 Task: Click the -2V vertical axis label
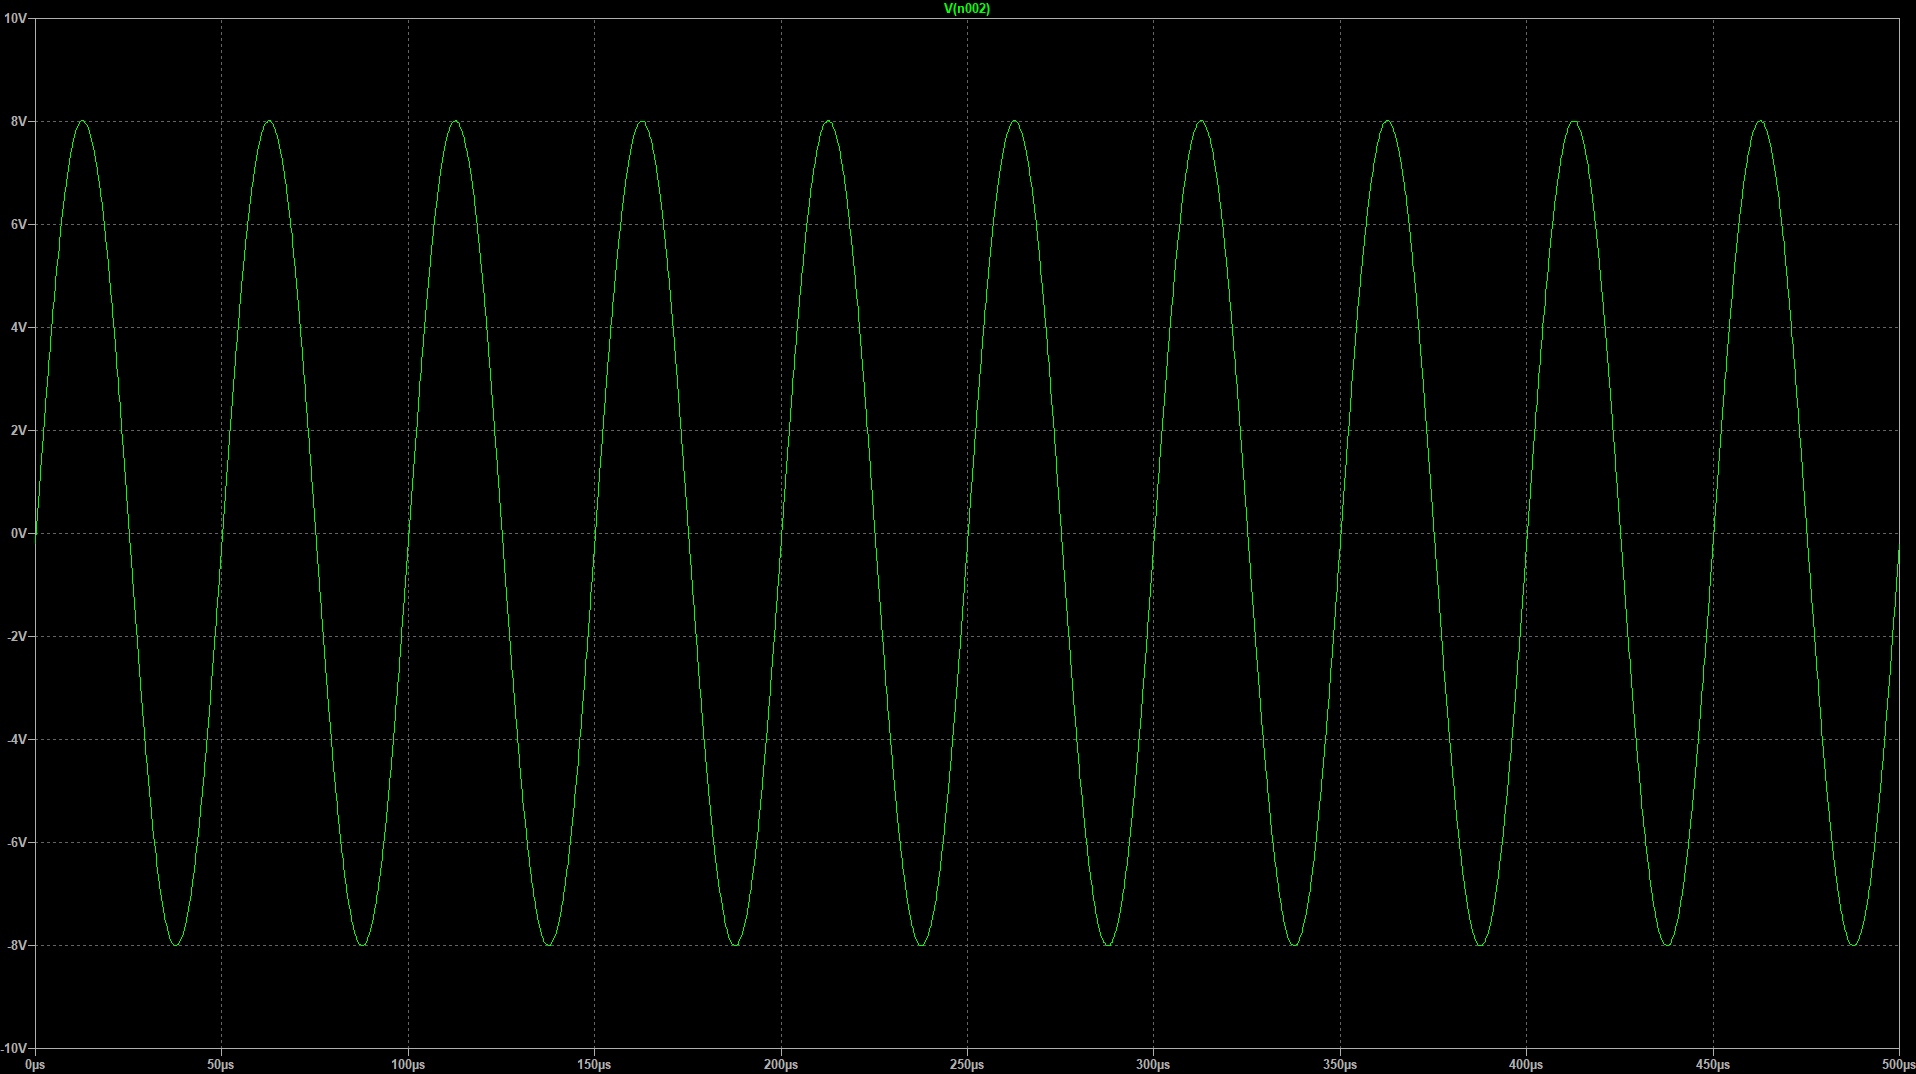tap(16, 637)
